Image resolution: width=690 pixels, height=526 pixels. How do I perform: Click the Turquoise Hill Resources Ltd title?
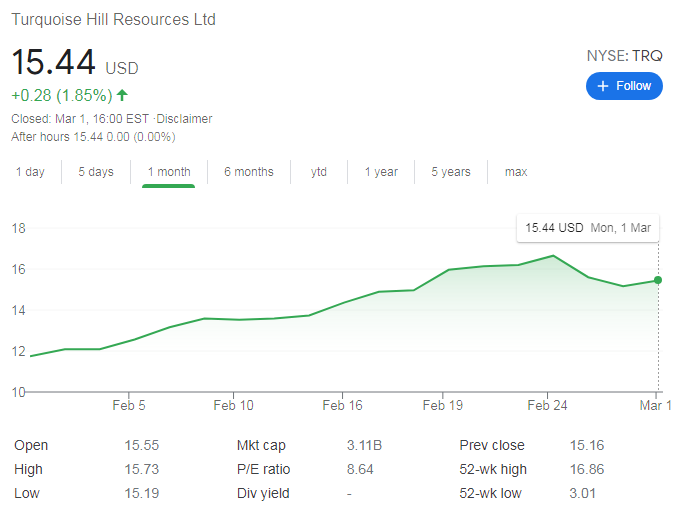coord(114,20)
